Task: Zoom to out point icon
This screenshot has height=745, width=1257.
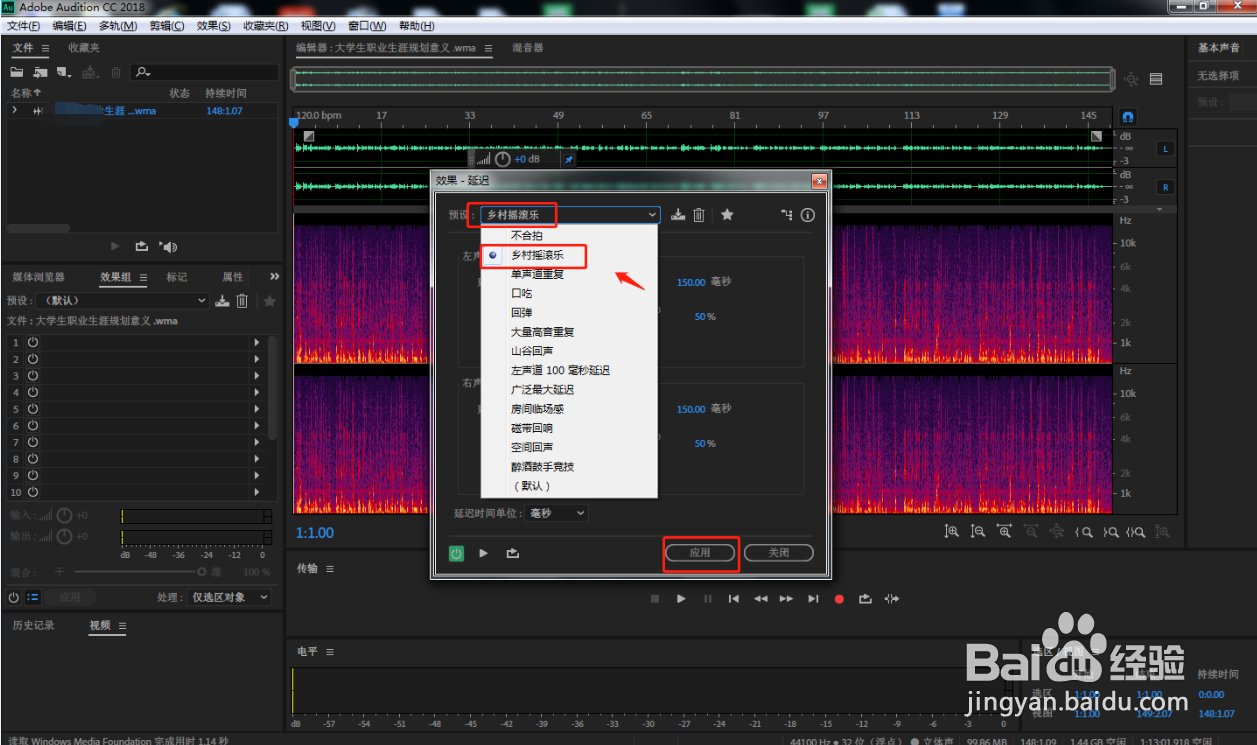Action: point(1109,532)
